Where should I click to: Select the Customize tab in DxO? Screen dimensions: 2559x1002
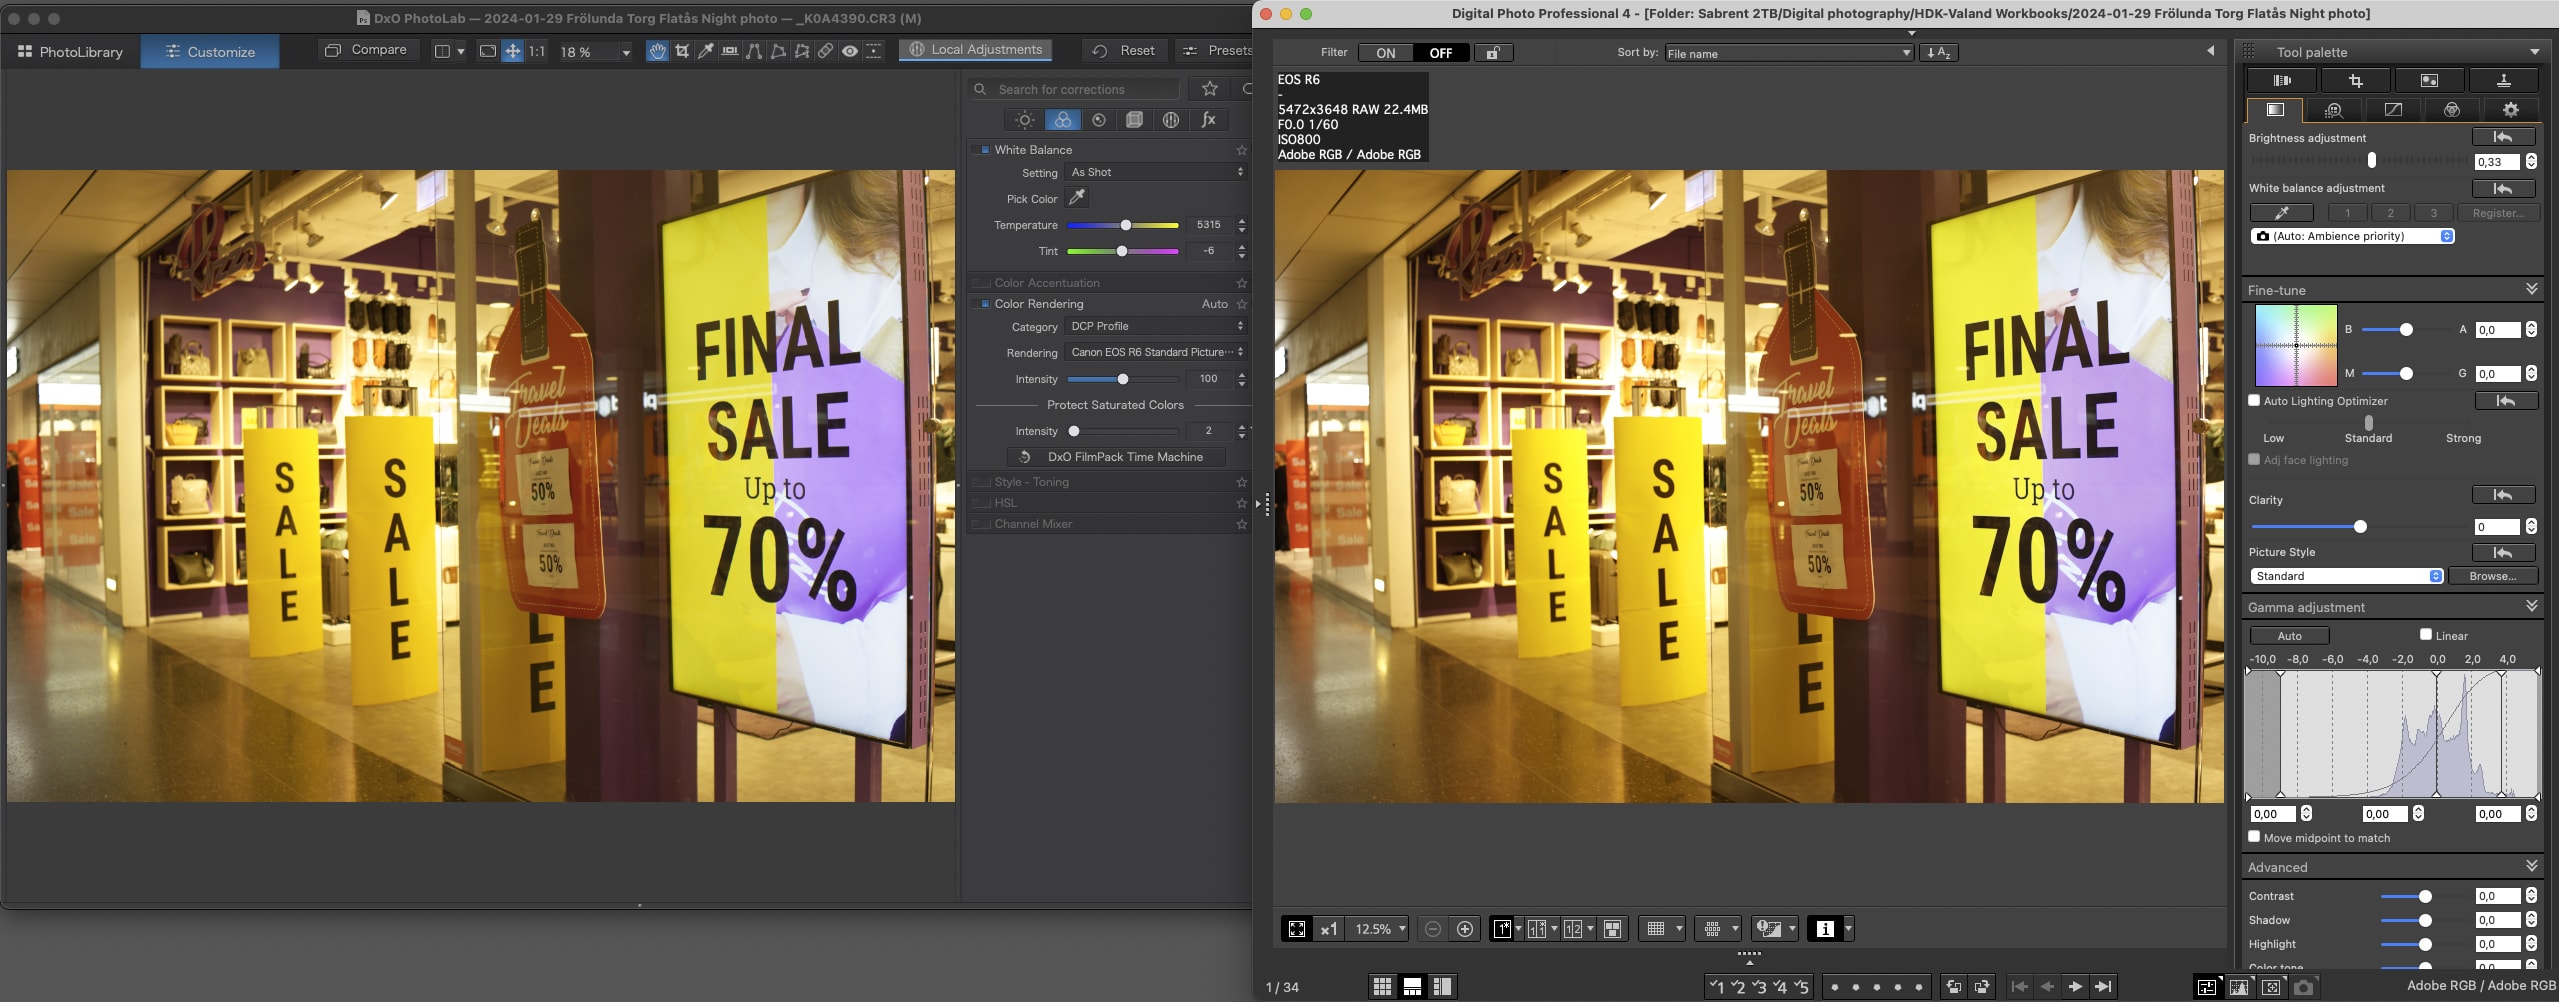209,51
